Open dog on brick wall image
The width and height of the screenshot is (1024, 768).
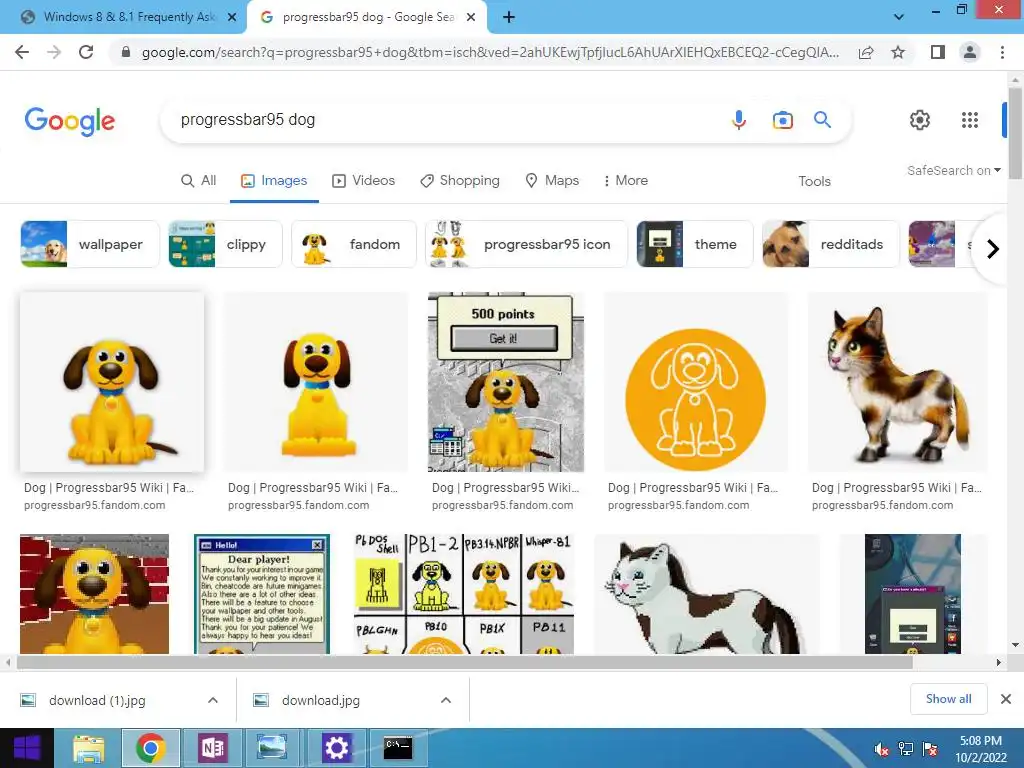[95, 594]
